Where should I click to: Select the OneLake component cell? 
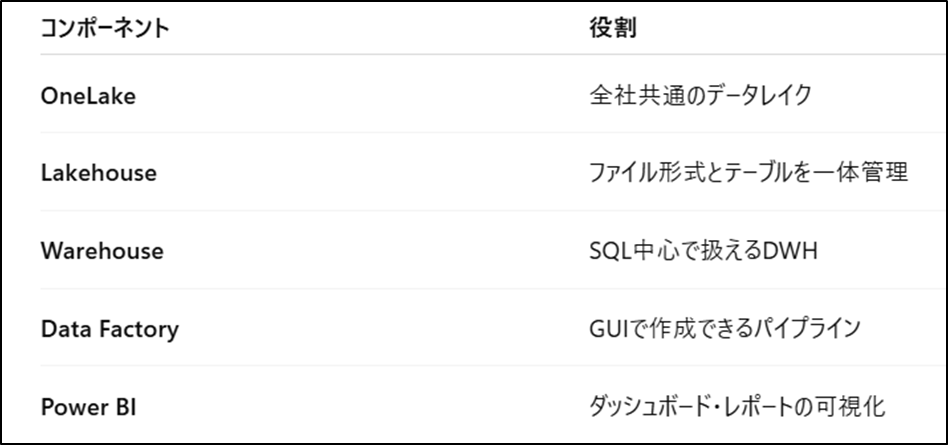tap(88, 95)
